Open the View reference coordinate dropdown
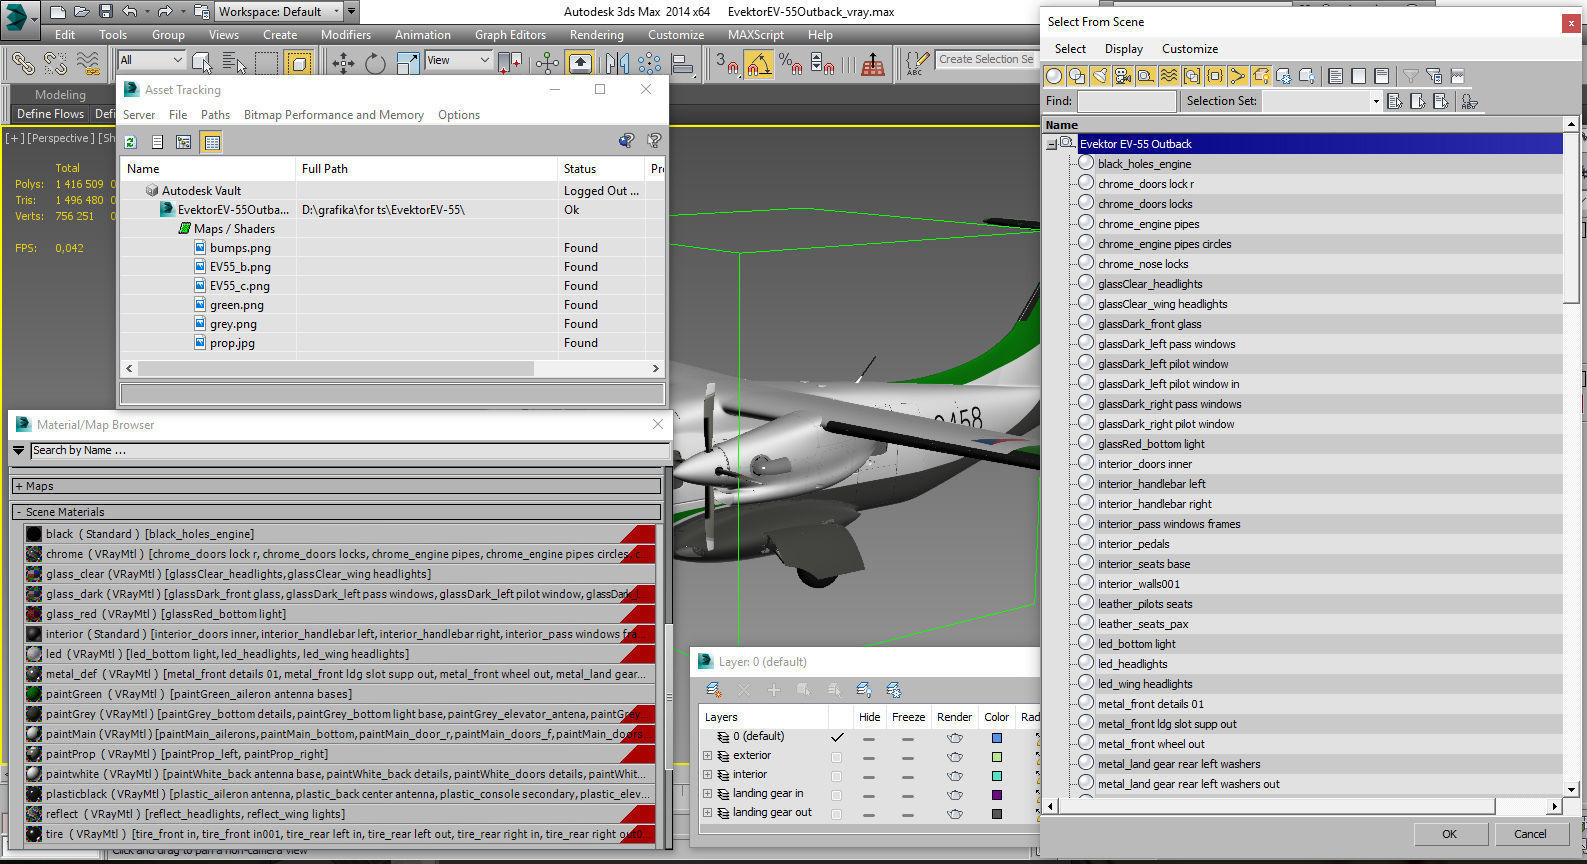Viewport: 1587px width, 864px height. pyautogui.click(x=459, y=60)
